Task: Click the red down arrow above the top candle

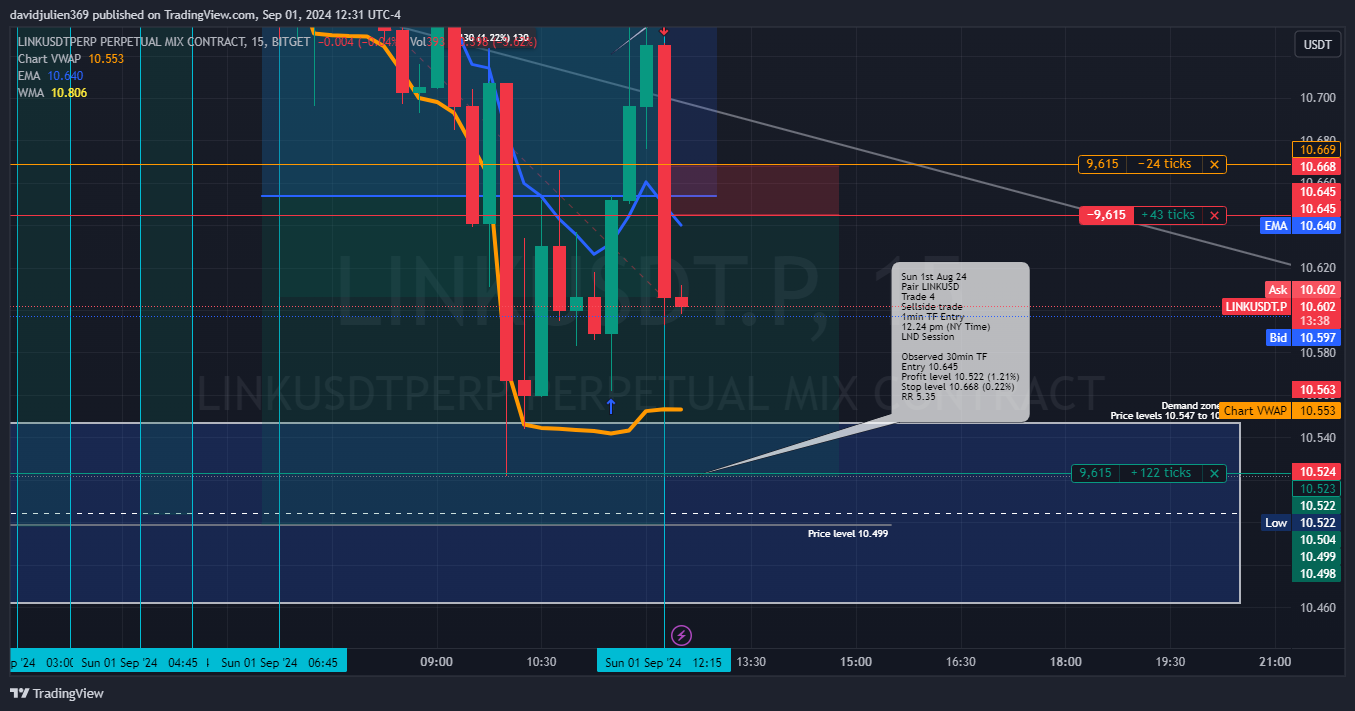Action: coord(664,32)
